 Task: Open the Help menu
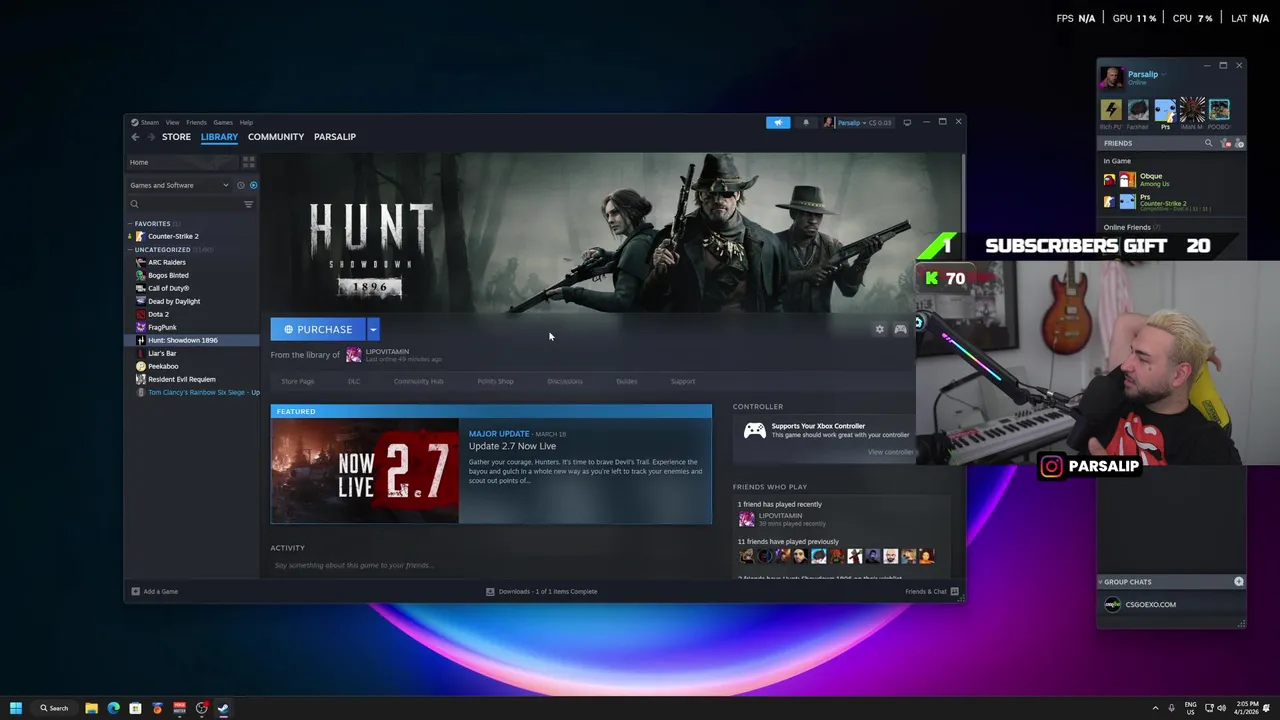click(x=246, y=122)
